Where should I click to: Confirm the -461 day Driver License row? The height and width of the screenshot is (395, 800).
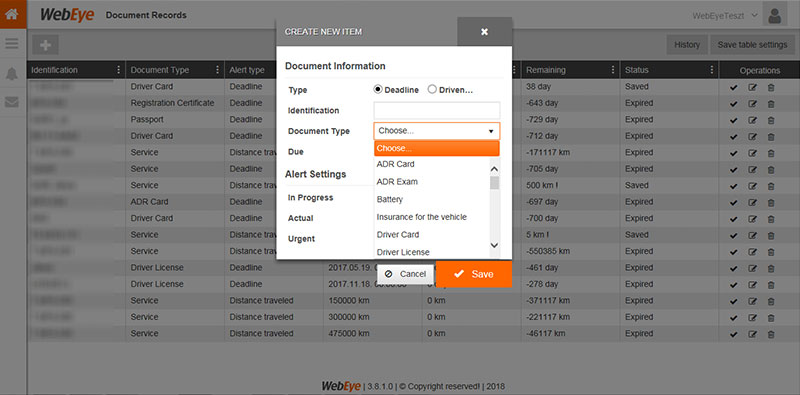[x=734, y=268]
